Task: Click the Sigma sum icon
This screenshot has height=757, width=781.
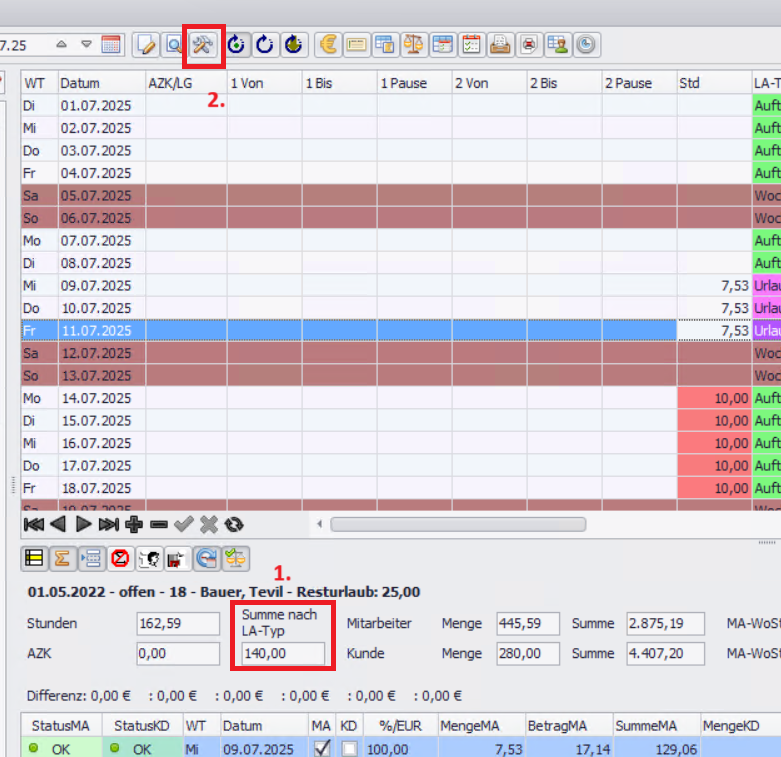Action: pos(61,558)
